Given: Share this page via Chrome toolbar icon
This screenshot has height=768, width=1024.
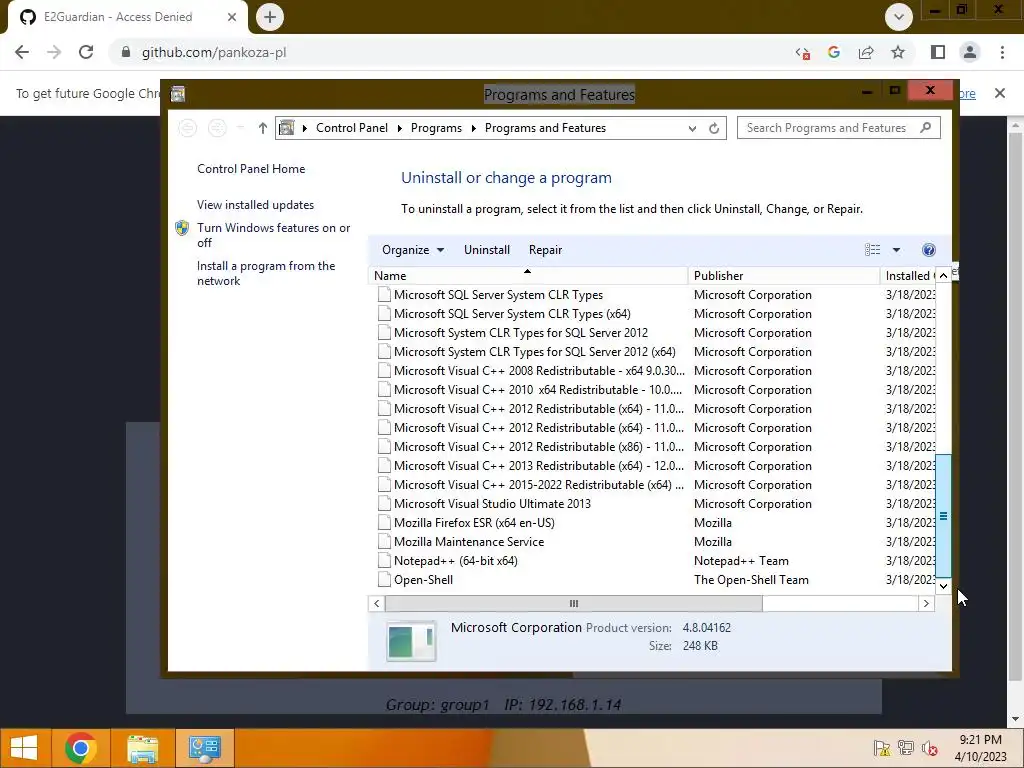Looking at the screenshot, I should tap(866, 52).
